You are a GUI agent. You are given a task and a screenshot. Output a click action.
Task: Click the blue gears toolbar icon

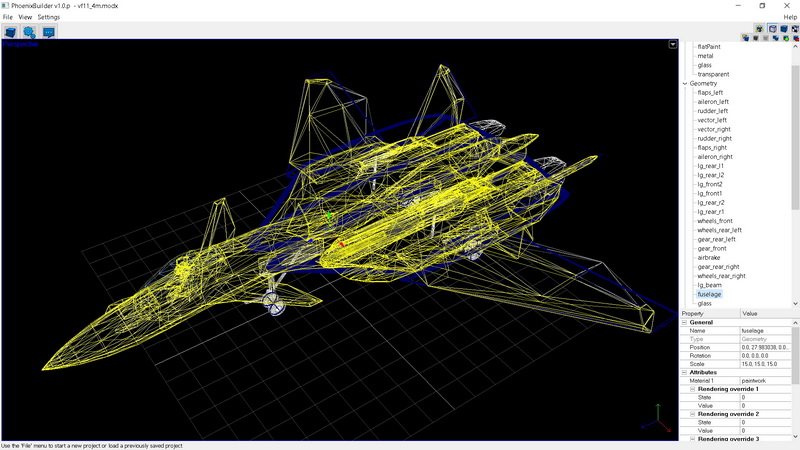pos(30,32)
